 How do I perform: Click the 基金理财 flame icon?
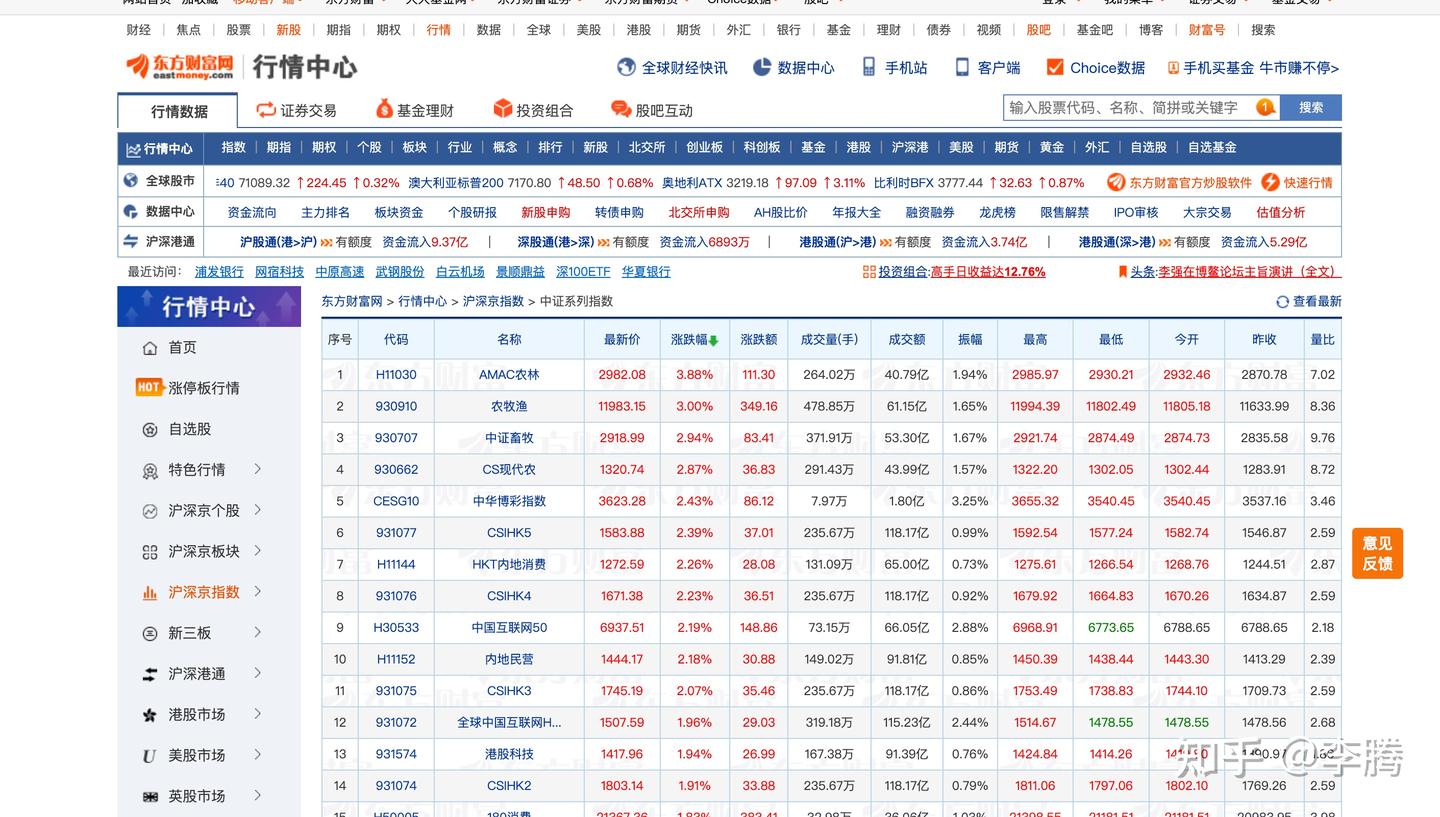385,110
